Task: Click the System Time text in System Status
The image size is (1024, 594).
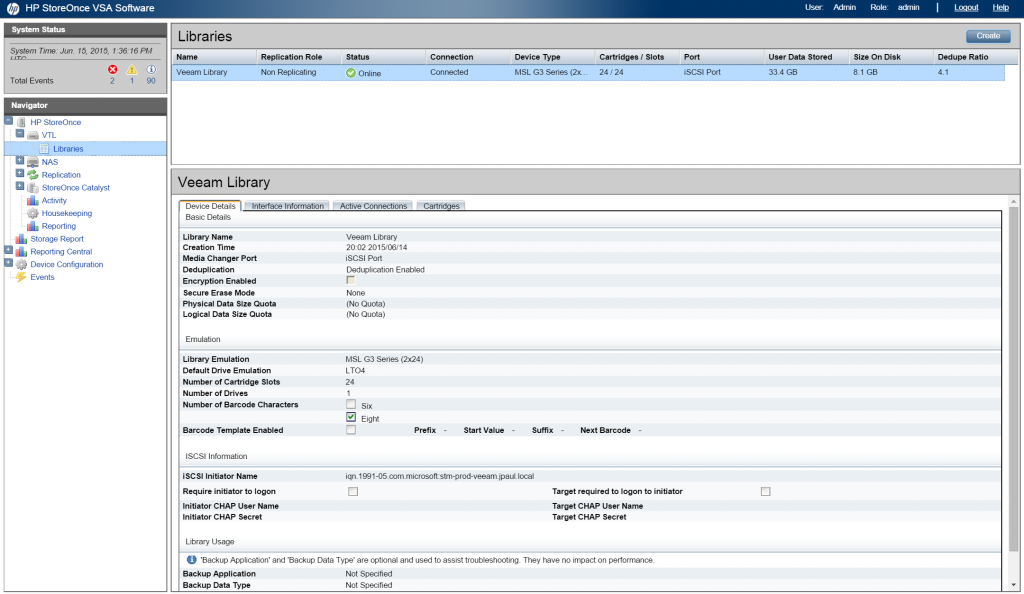Action: 81,51
